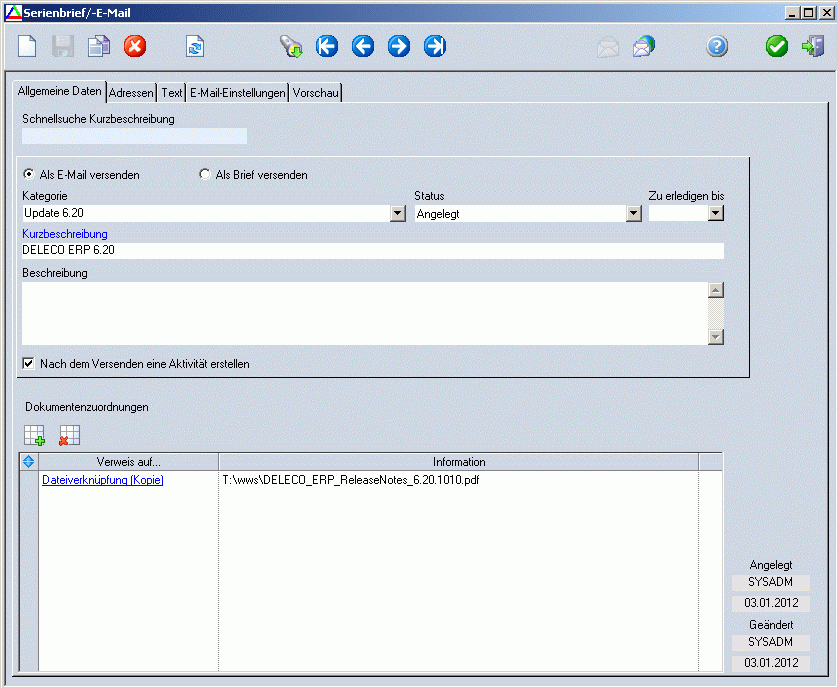Image resolution: width=838 pixels, height=688 pixels.
Task: Switch to the Adressen tab
Action: coord(131,93)
